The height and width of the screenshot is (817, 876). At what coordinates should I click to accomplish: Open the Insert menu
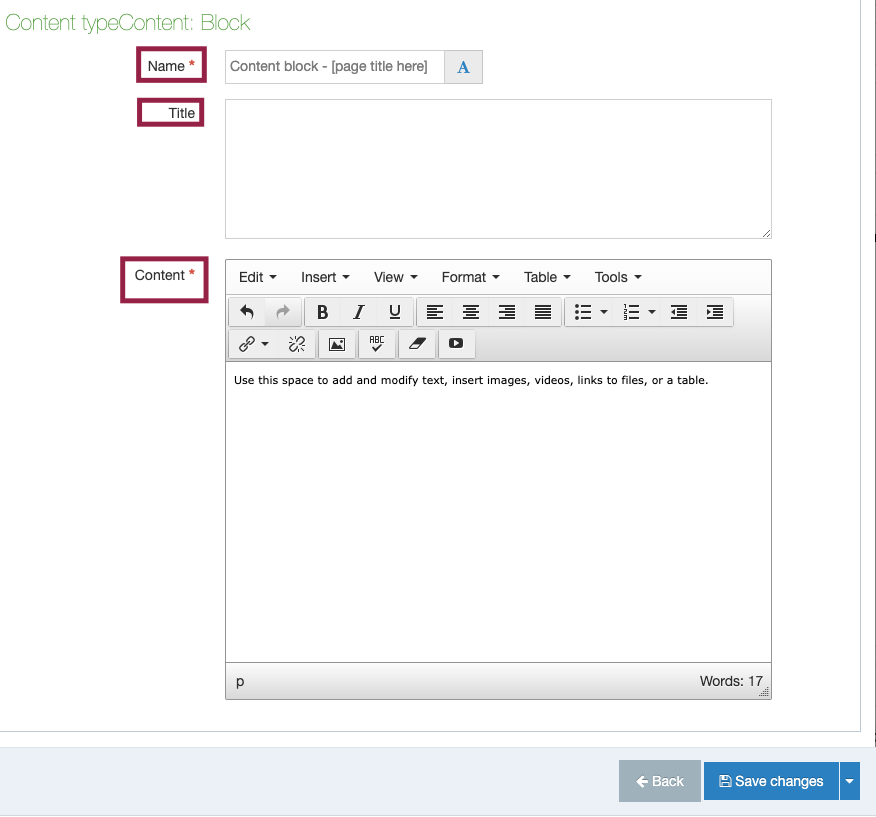[x=325, y=277]
